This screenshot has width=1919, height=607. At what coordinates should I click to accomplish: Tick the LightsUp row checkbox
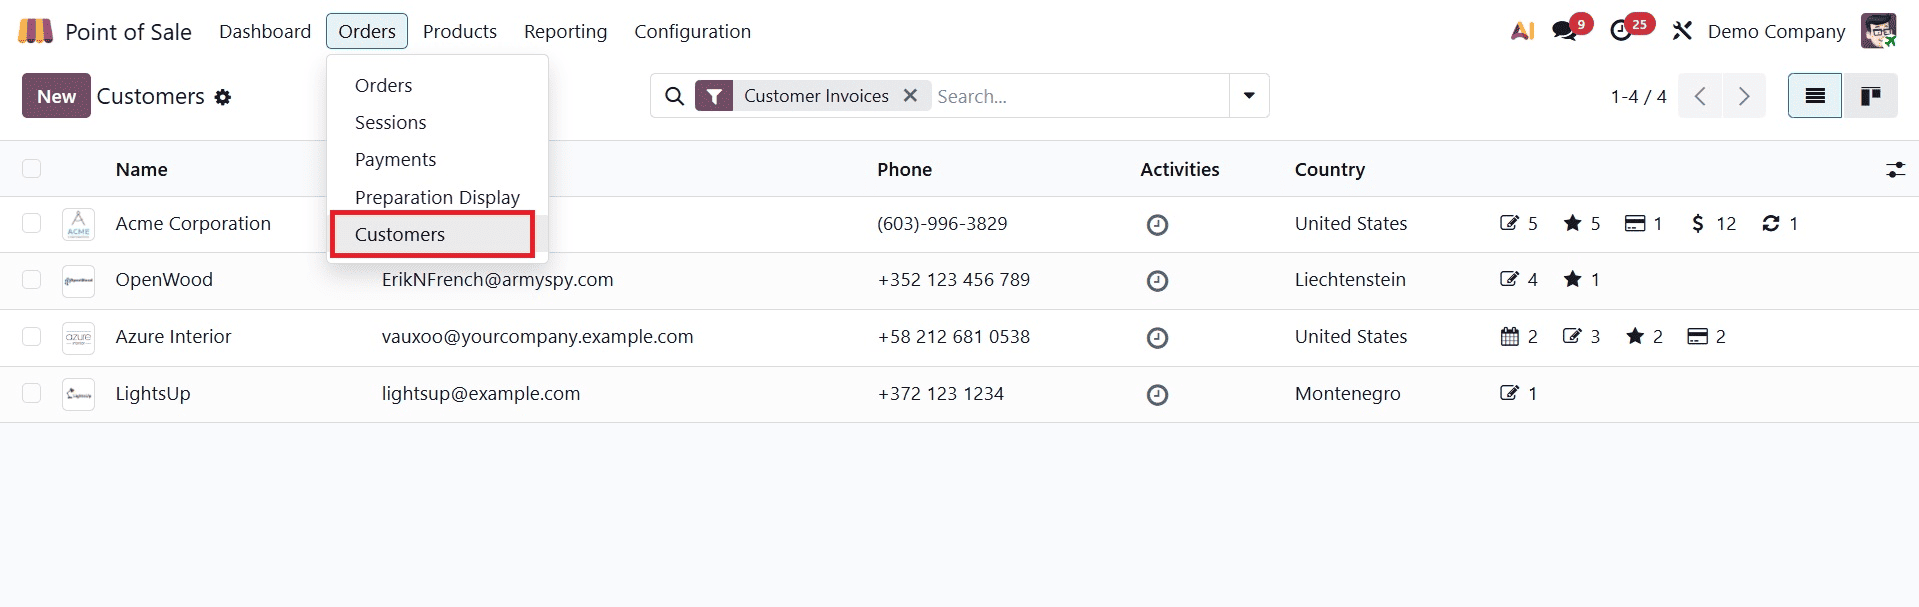[32, 393]
